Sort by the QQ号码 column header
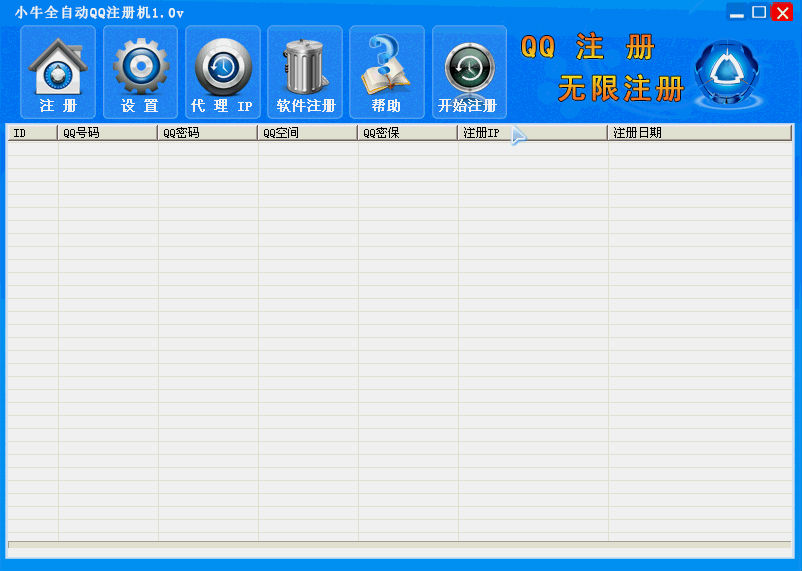 (107, 133)
